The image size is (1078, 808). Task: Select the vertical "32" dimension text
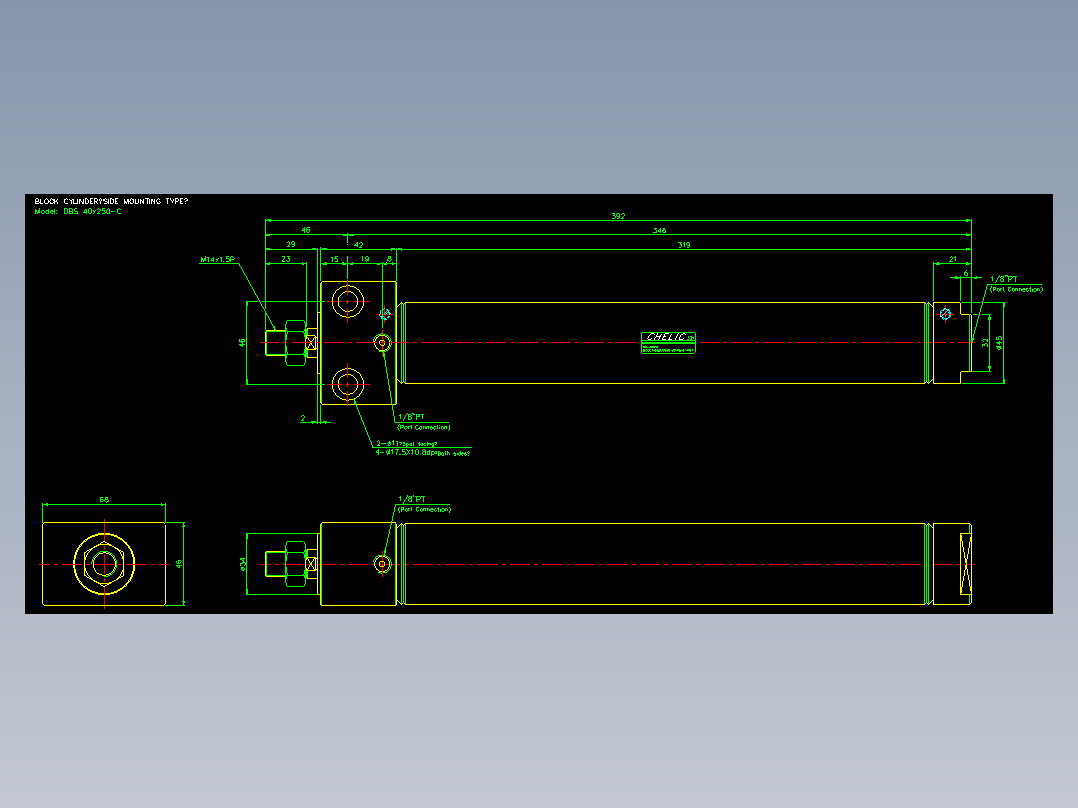[x=985, y=342]
